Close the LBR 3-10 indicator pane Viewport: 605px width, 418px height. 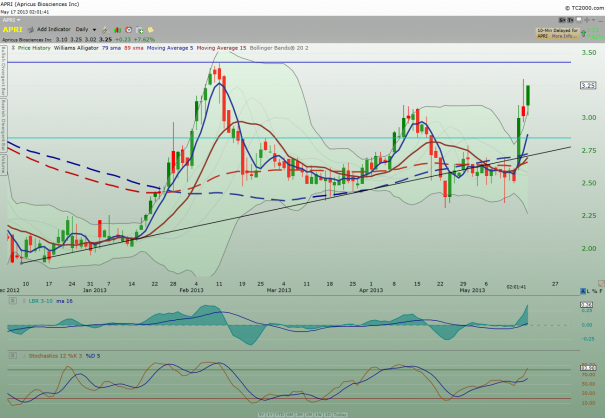(13, 301)
